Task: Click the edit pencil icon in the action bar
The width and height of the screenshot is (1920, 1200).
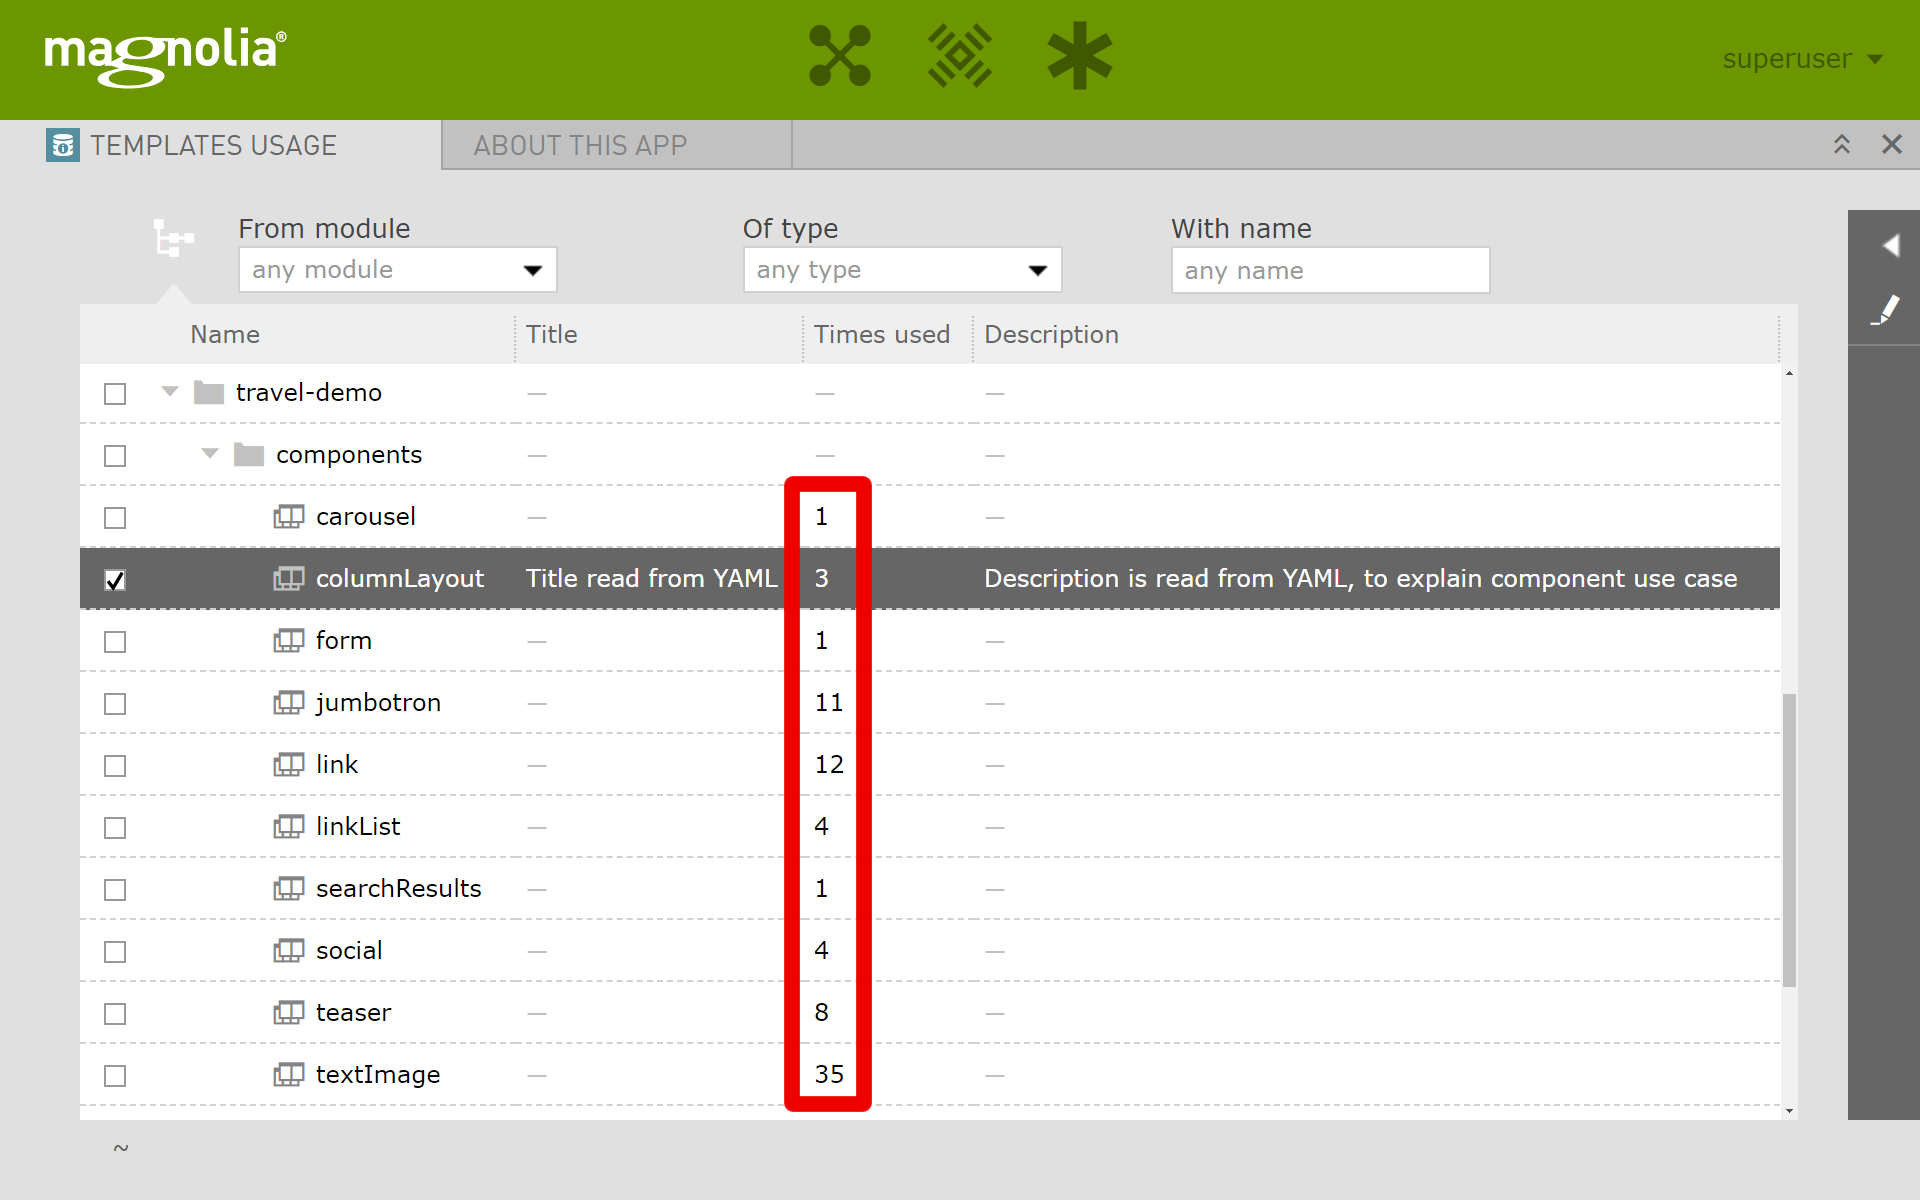Action: coord(1885,310)
